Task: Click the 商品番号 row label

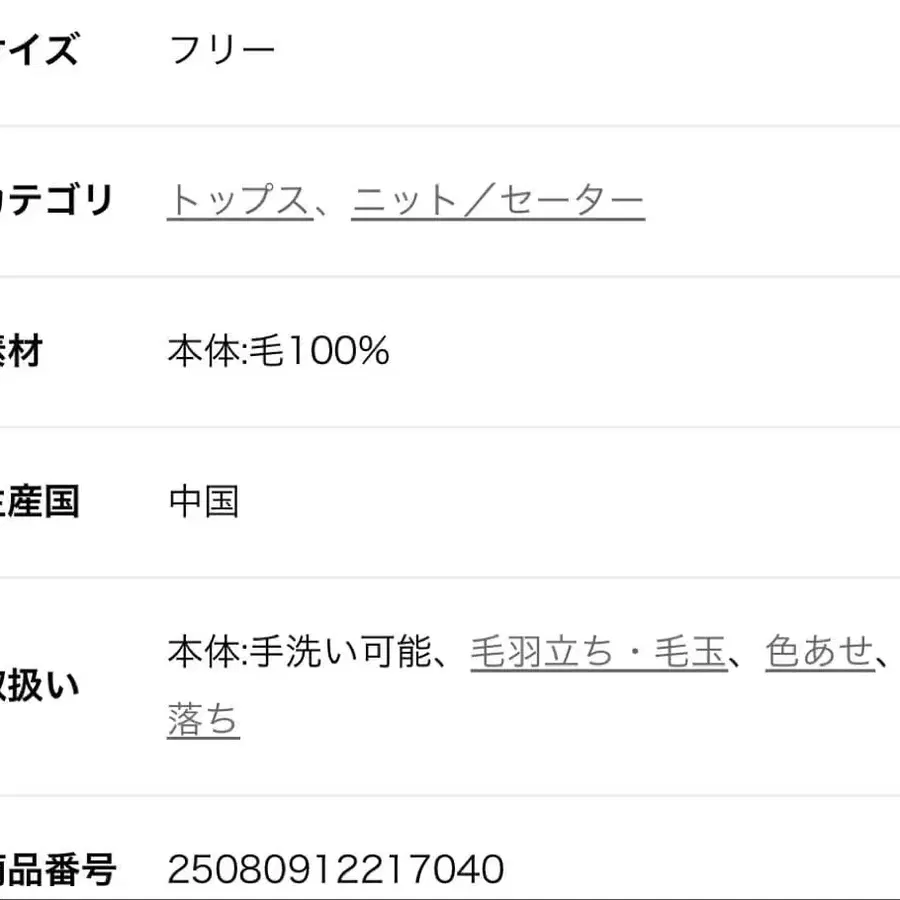Action: [58, 869]
